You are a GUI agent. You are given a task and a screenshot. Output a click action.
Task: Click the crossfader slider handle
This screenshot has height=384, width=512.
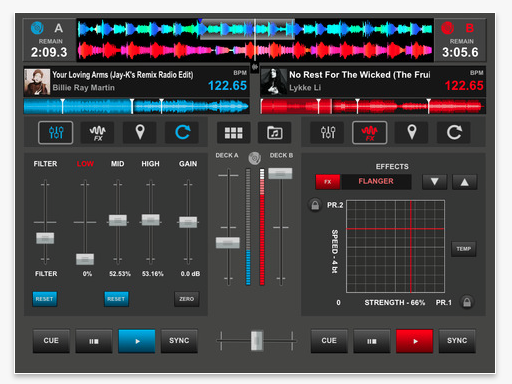pos(257,341)
